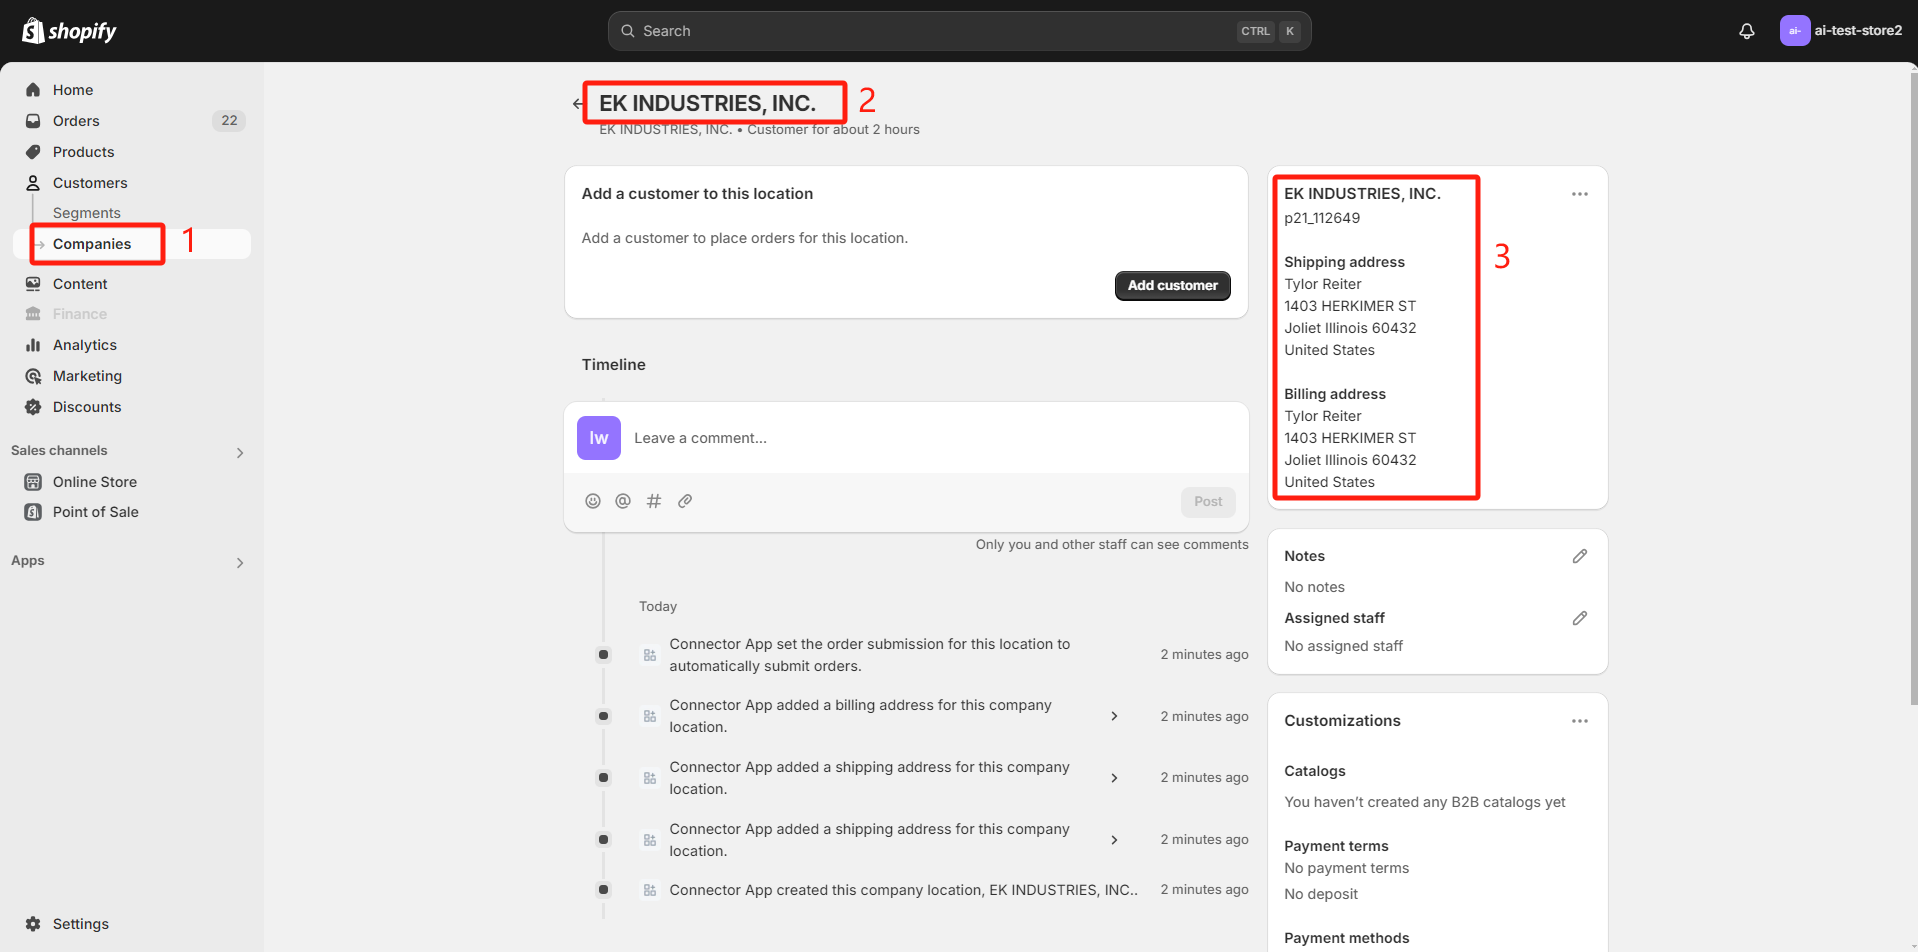Click the Marketing target icon
1918x952 pixels.
33,376
